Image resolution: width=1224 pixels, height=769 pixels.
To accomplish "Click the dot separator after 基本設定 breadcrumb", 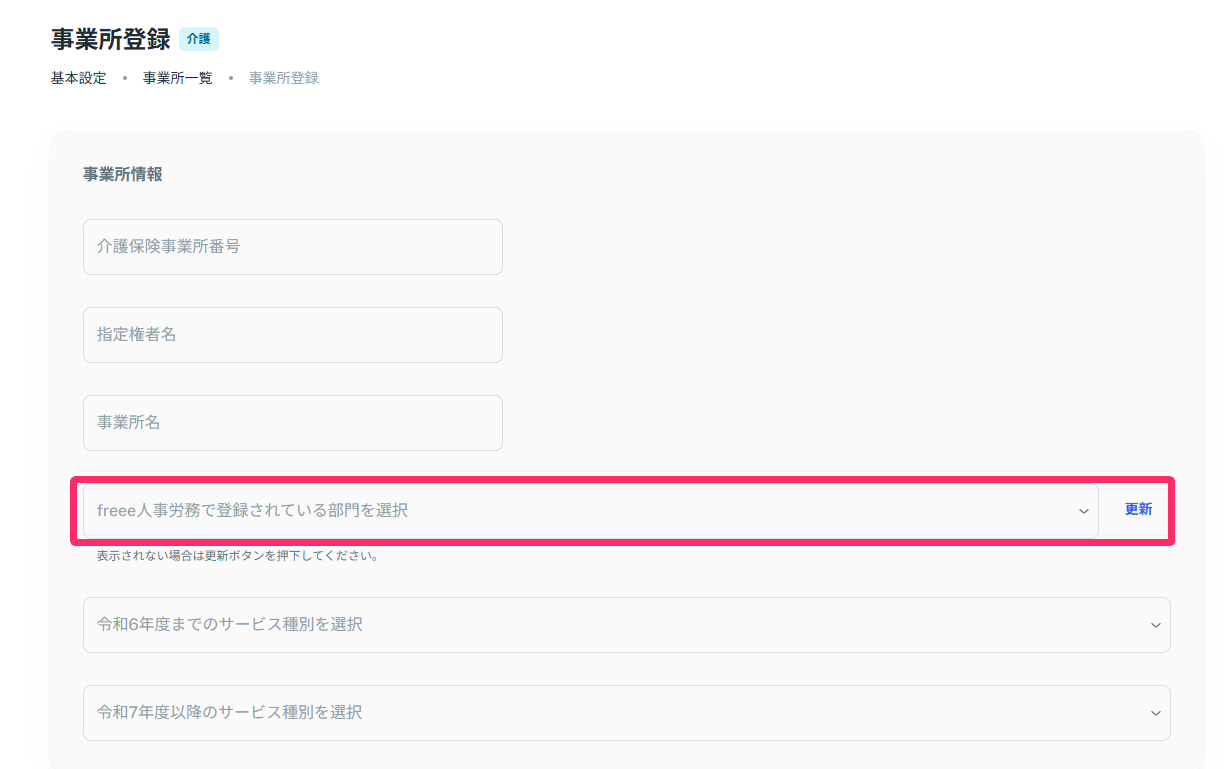I will (125, 78).
